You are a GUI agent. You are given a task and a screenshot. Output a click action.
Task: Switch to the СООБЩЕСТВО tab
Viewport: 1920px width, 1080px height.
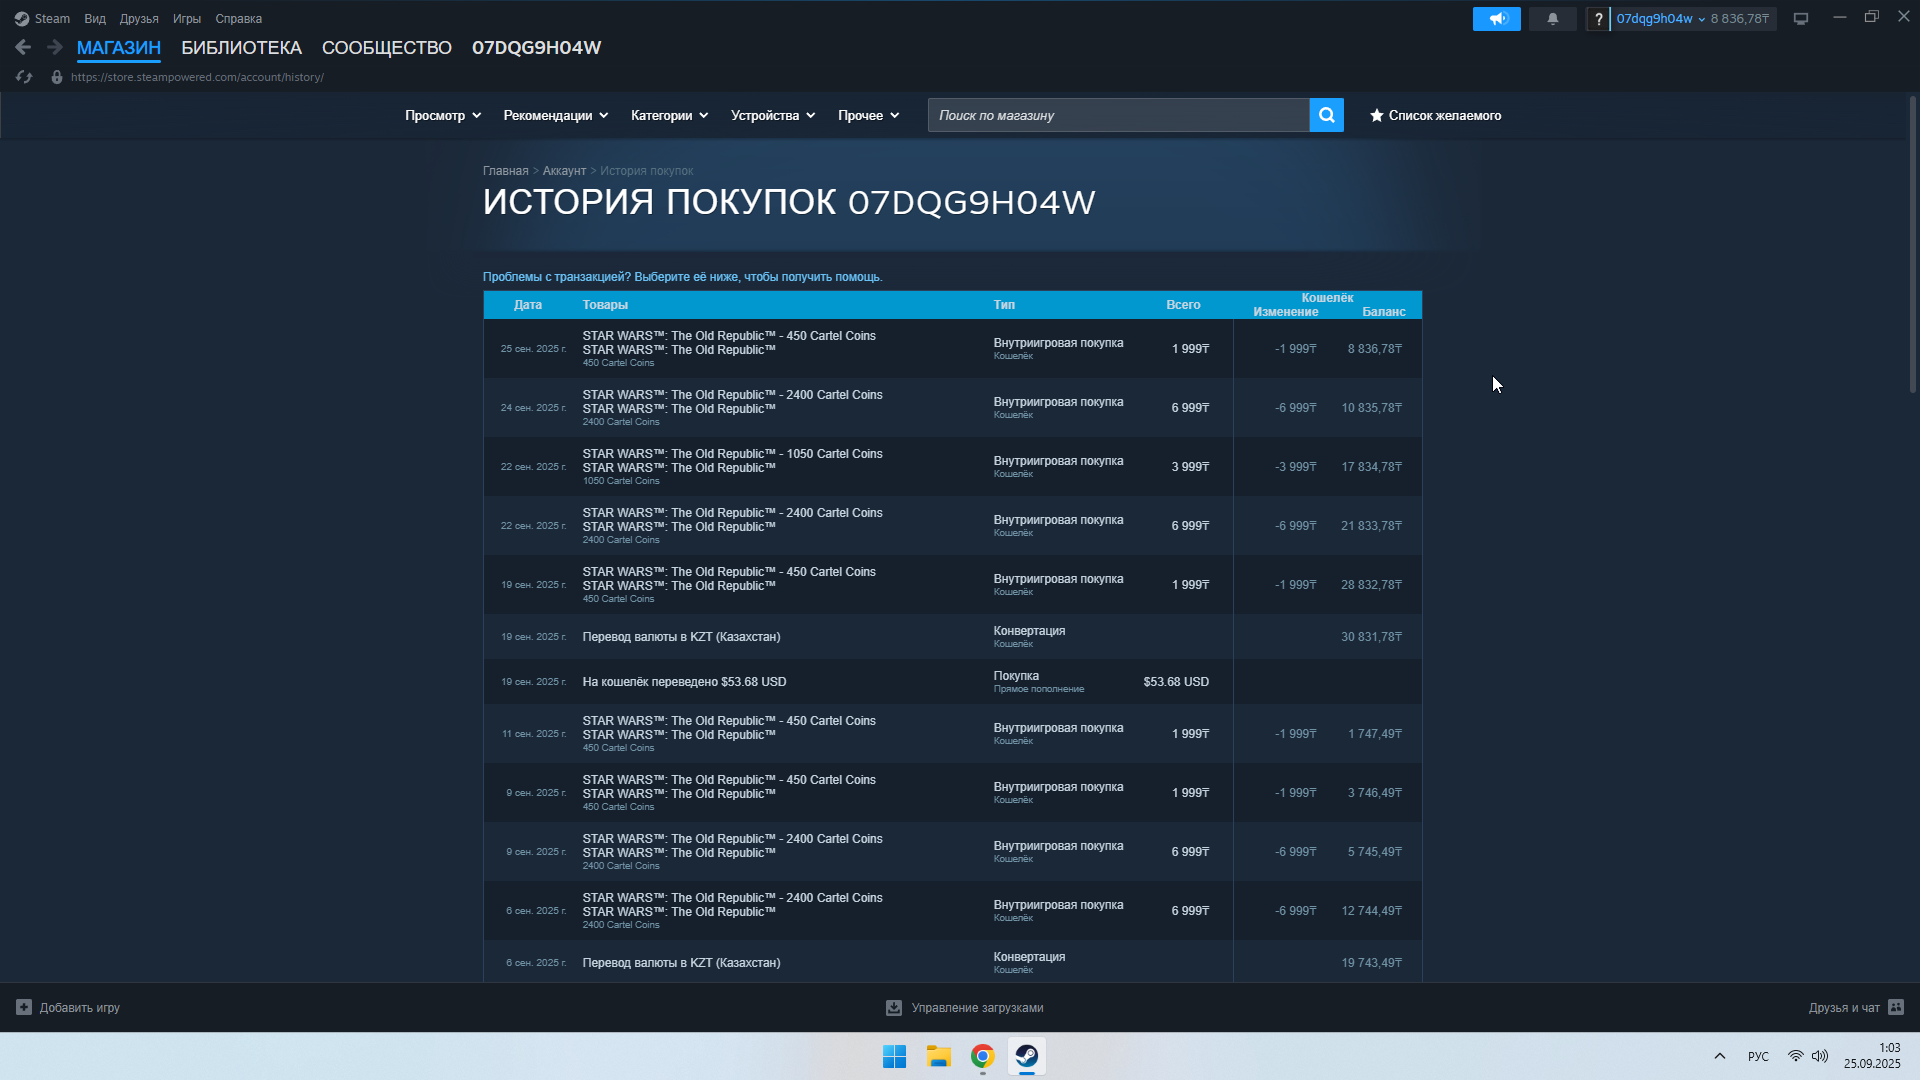387,48
